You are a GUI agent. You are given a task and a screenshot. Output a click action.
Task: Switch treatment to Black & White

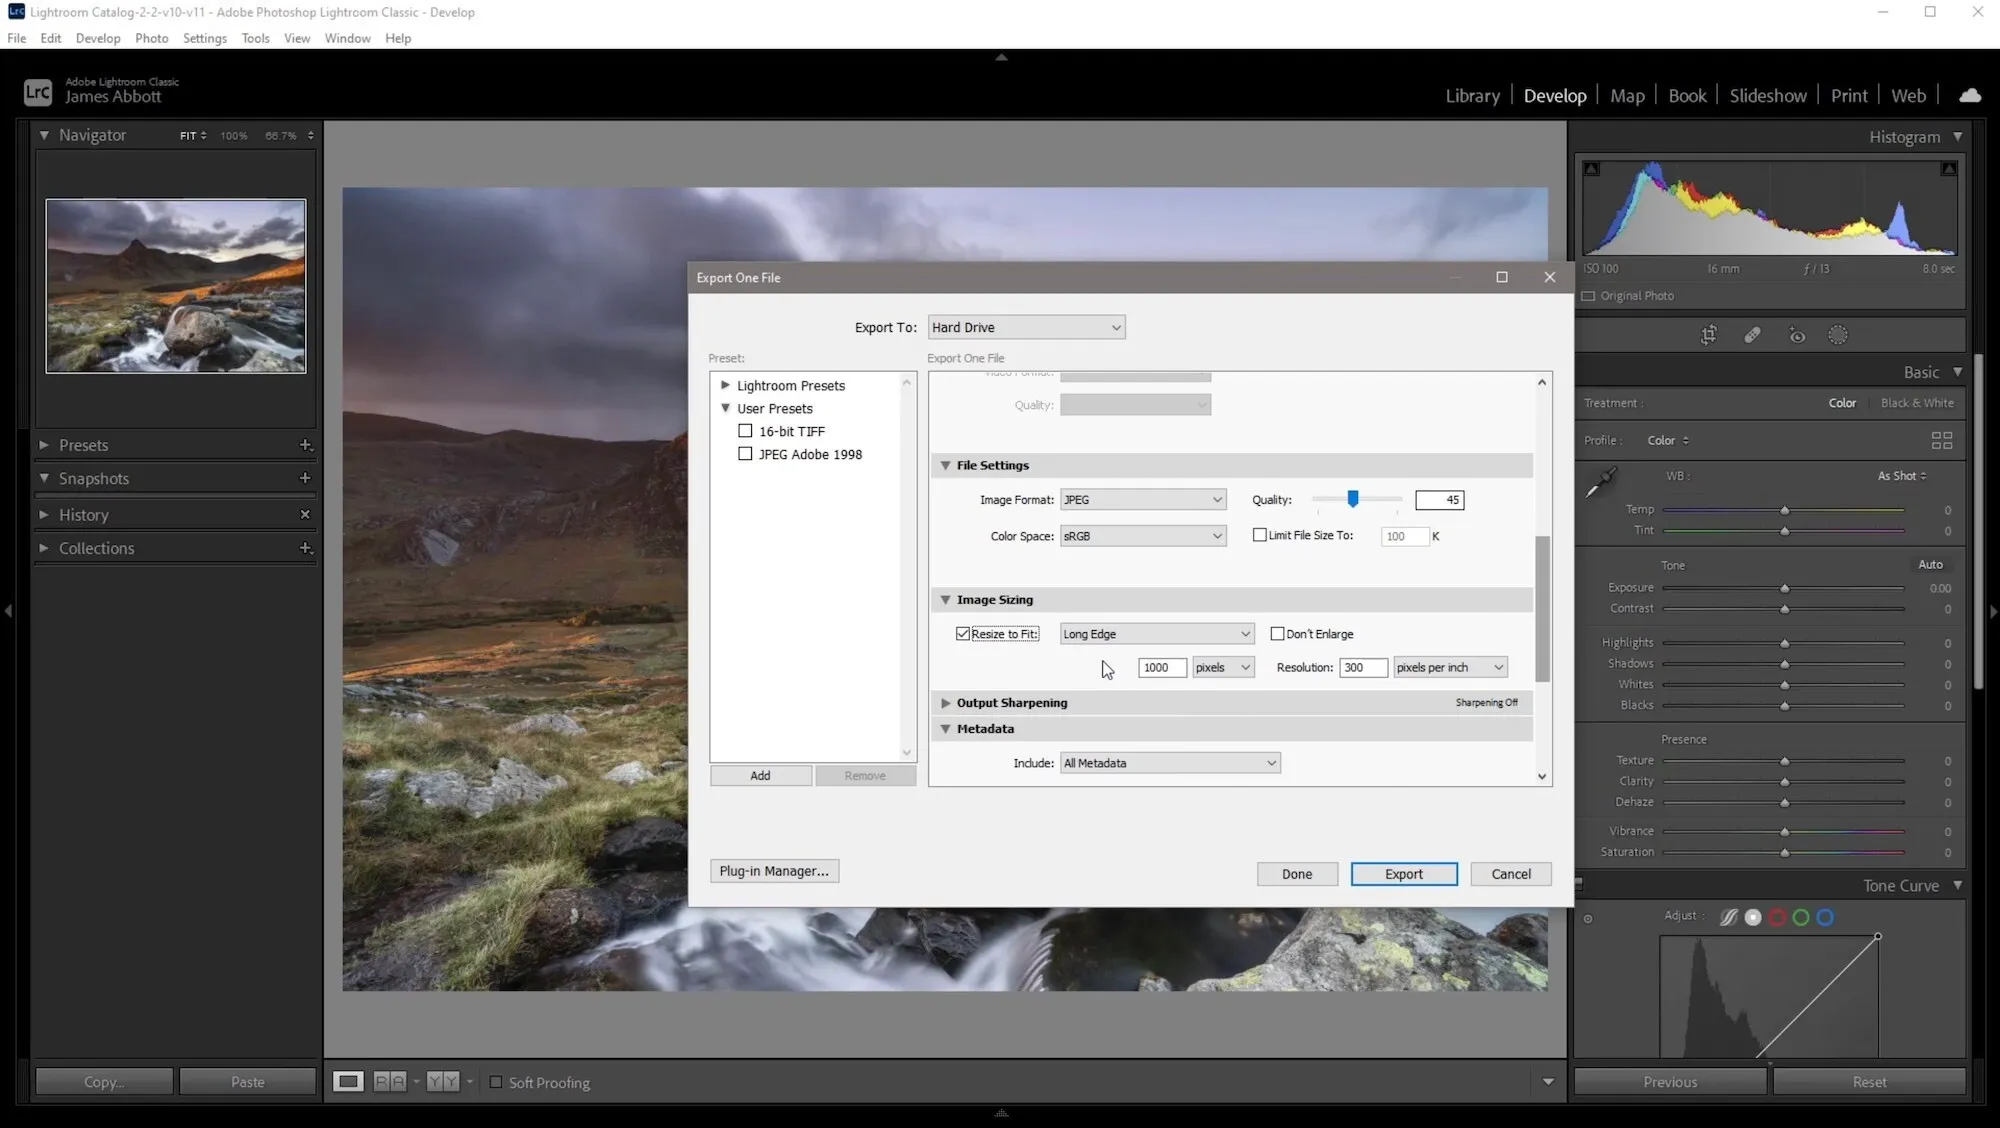pos(1917,403)
